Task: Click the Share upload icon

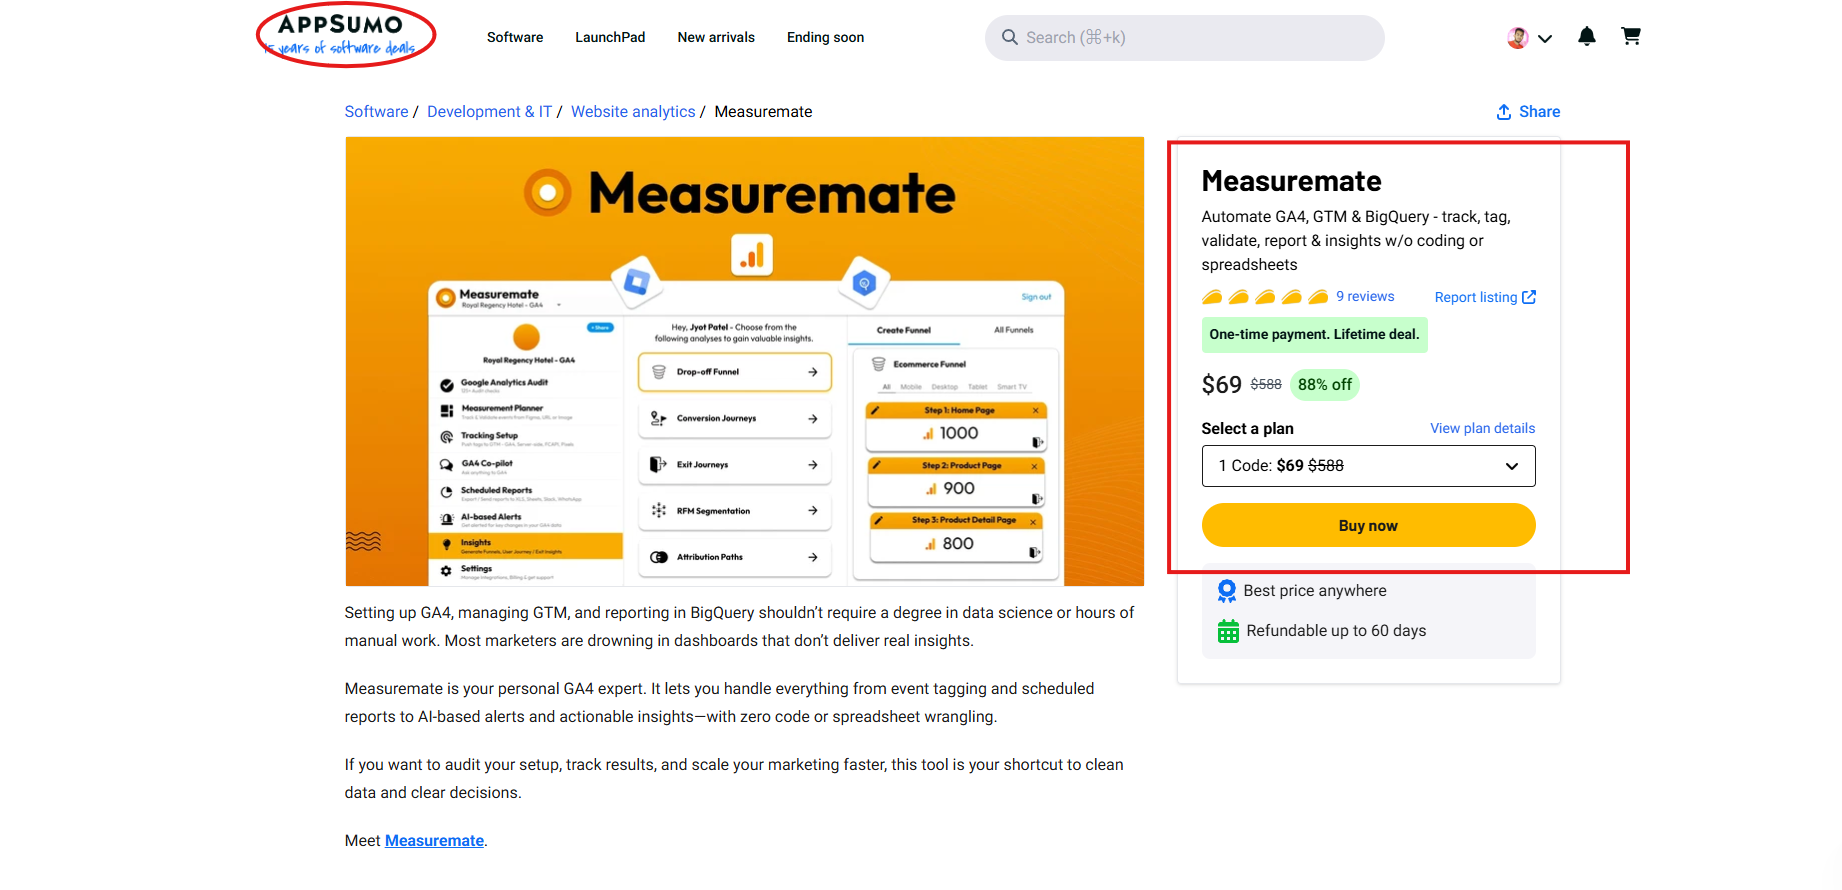Action: pos(1504,112)
